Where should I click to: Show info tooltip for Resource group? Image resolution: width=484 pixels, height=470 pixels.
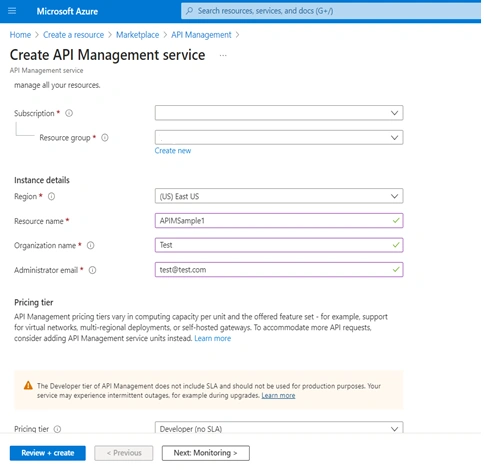coord(105,138)
